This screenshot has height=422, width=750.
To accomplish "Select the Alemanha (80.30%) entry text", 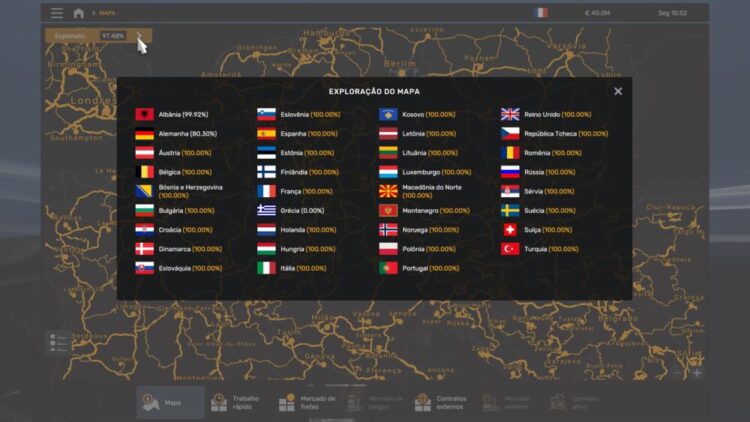I will [188, 134].
